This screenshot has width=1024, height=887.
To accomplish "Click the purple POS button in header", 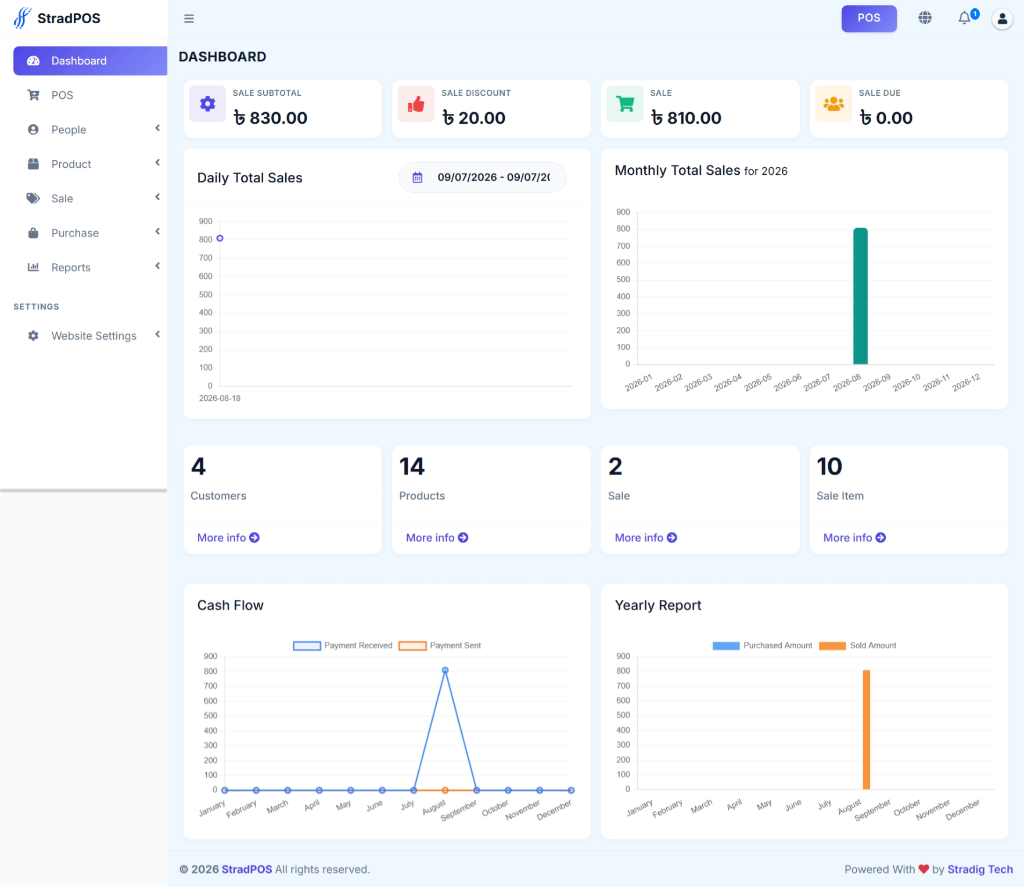I will coord(869,18).
